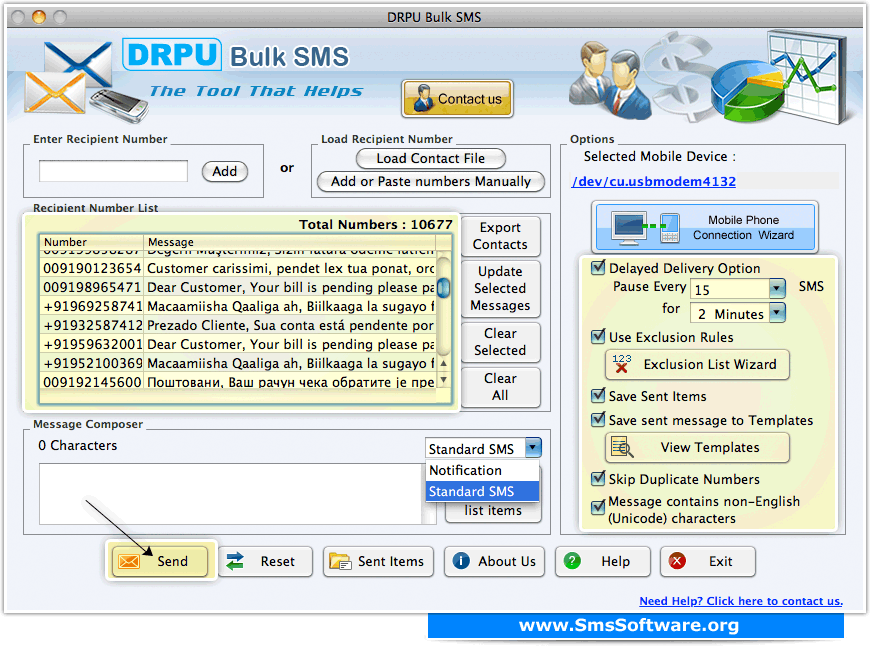
Task: Select row with number 009198965471
Action: (239, 287)
